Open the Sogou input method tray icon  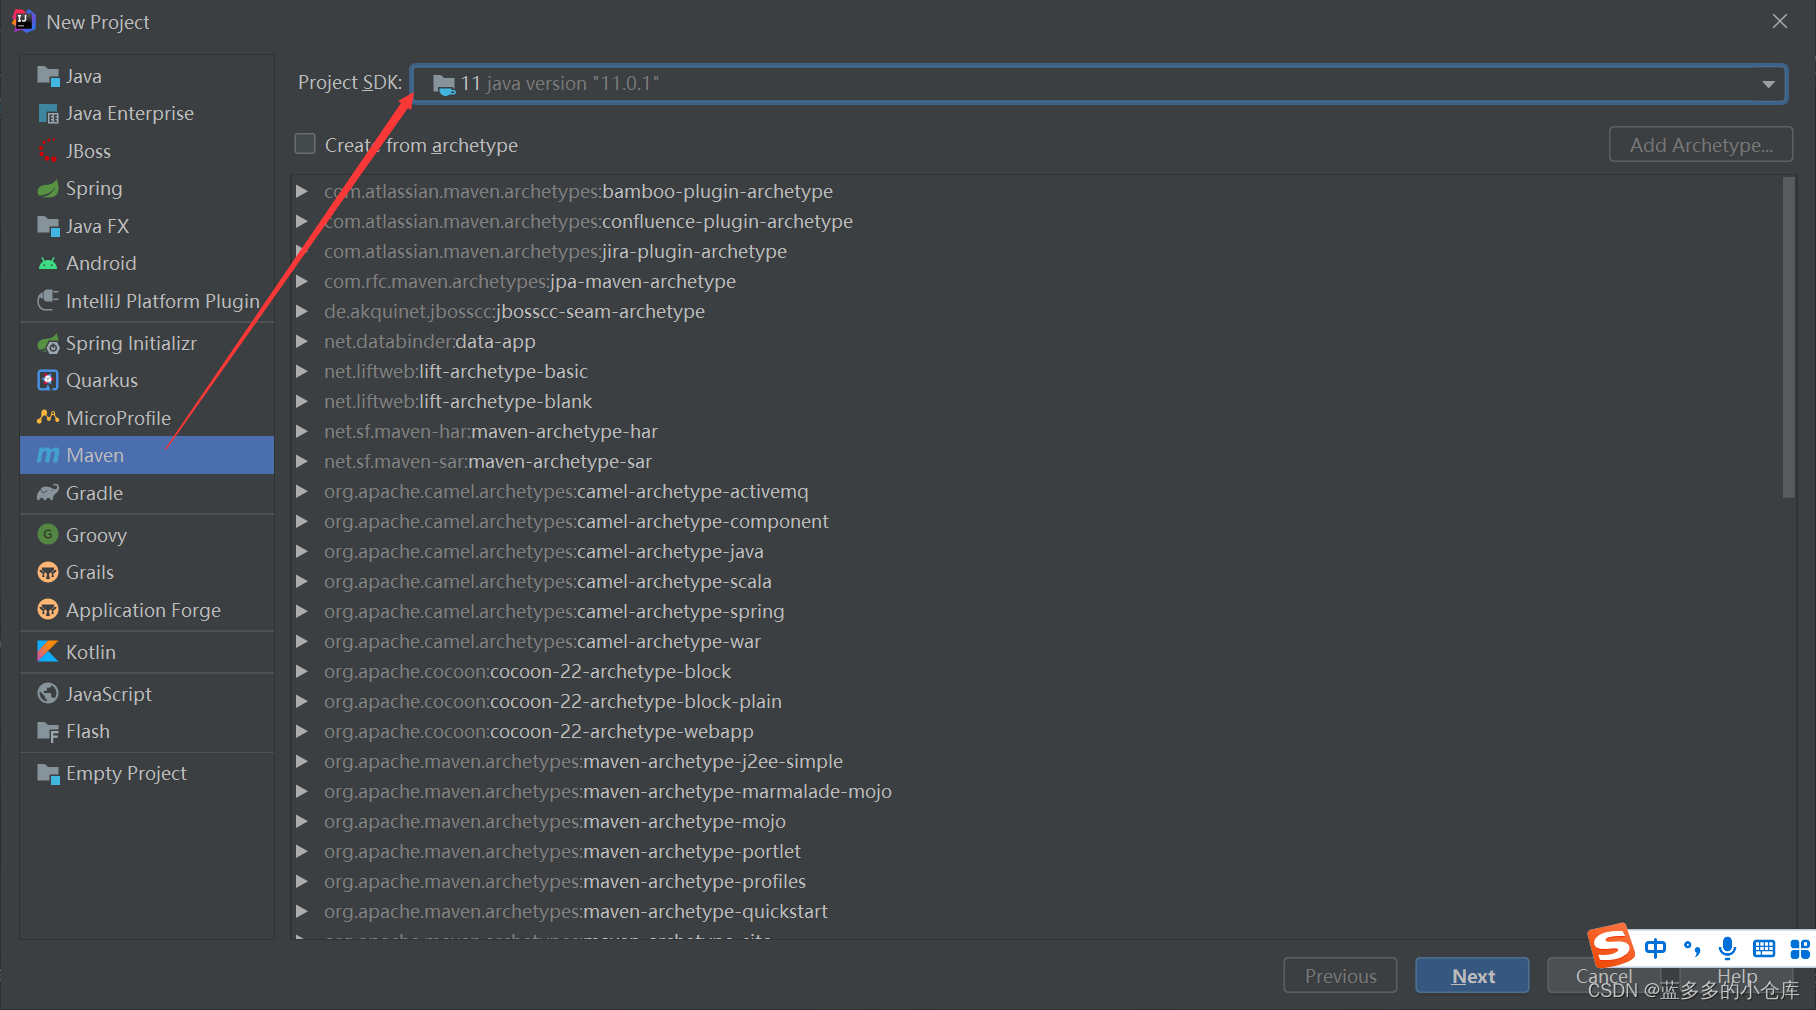1610,944
